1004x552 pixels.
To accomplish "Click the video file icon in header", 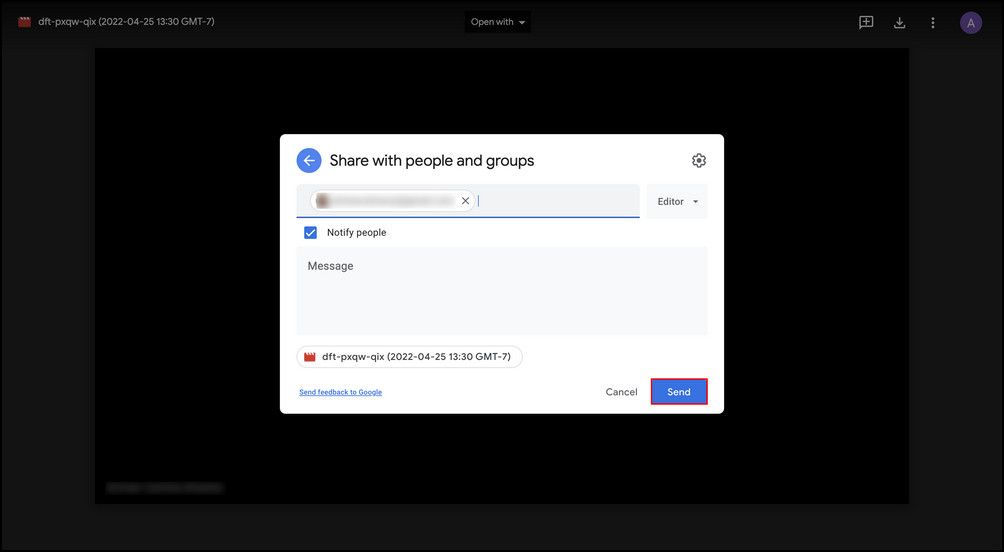I will (24, 22).
